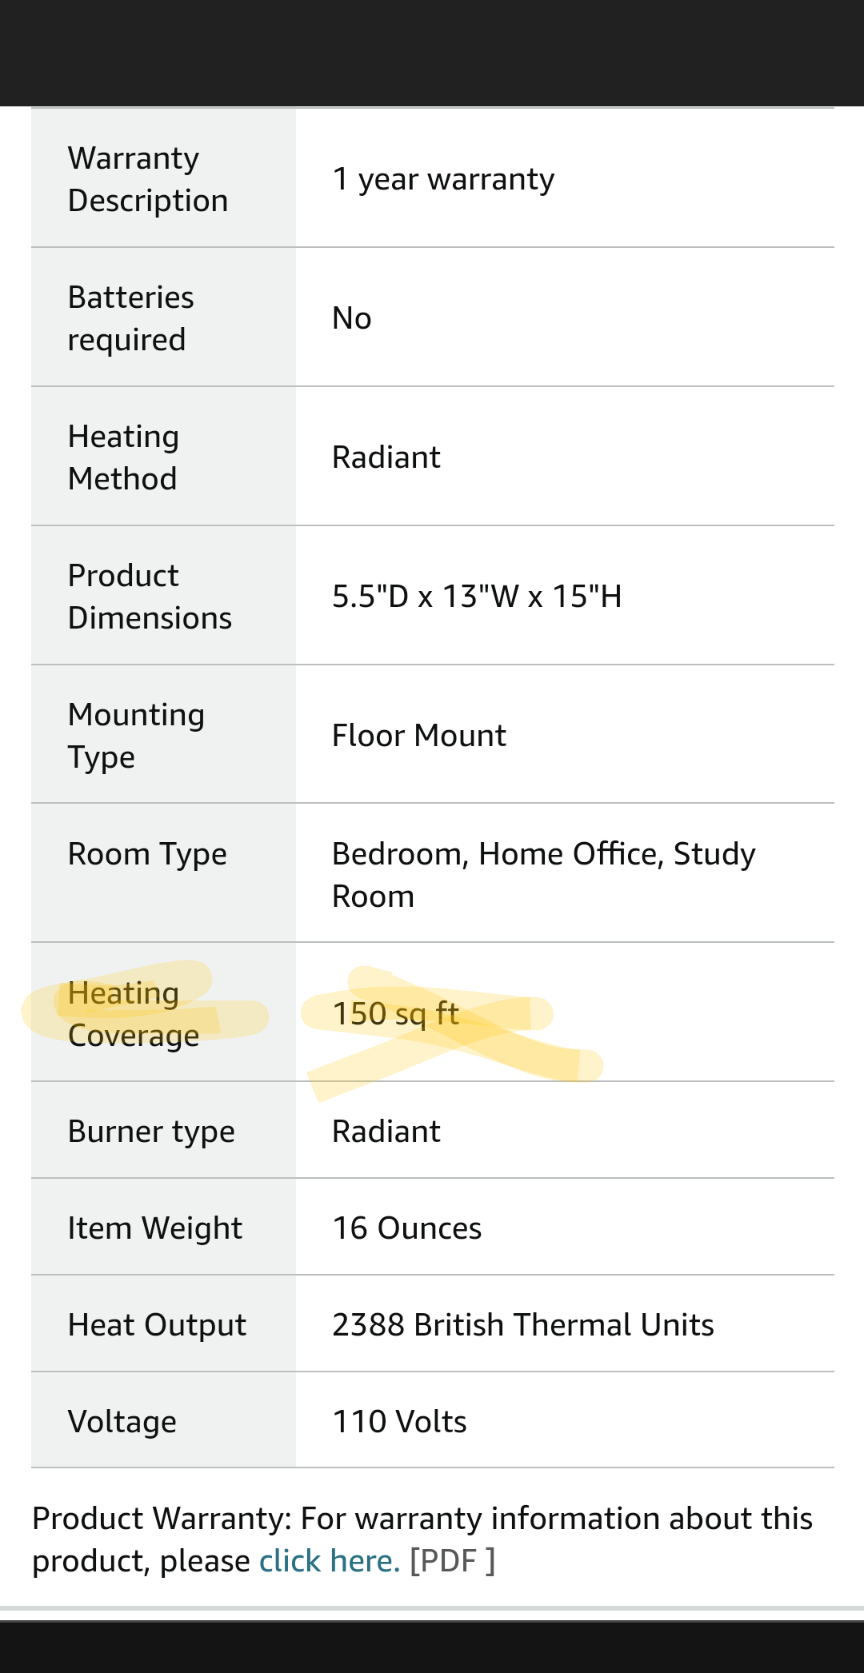Tap the Item Weight label
Image resolution: width=864 pixels, height=1673 pixels.
tap(155, 1228)
